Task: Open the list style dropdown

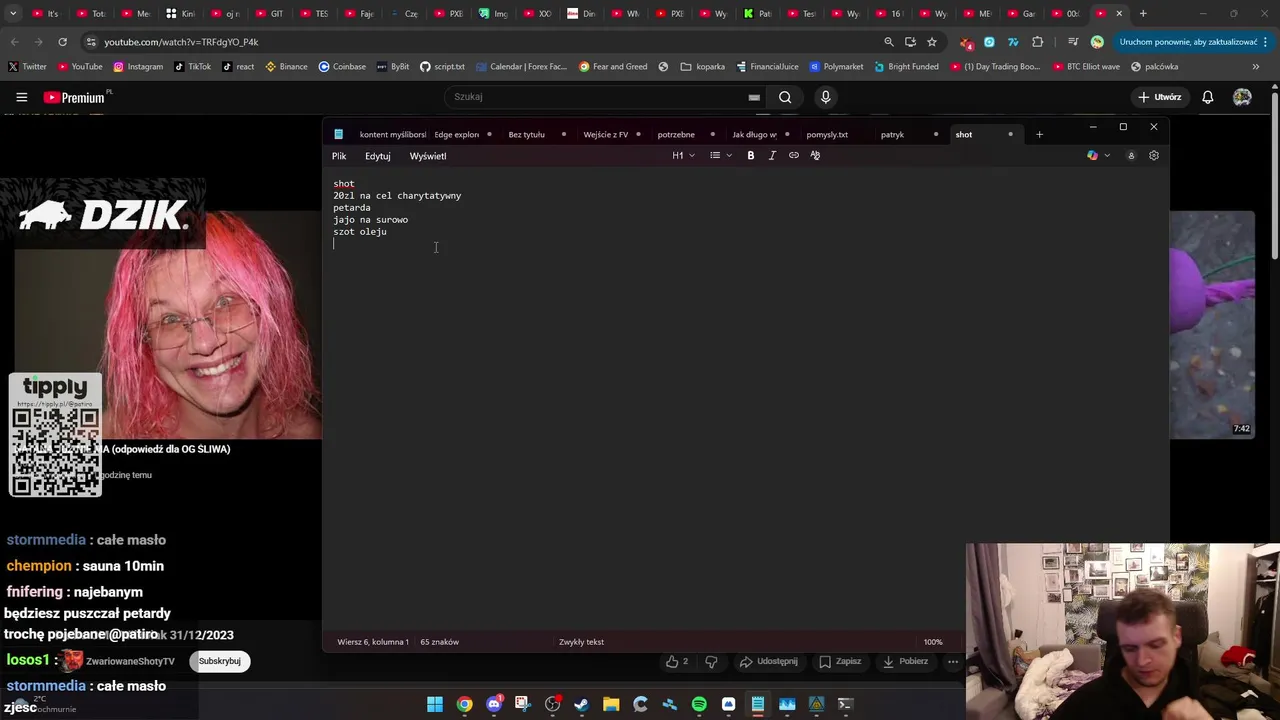Action: pyautogui.click(x=721, y=155)
